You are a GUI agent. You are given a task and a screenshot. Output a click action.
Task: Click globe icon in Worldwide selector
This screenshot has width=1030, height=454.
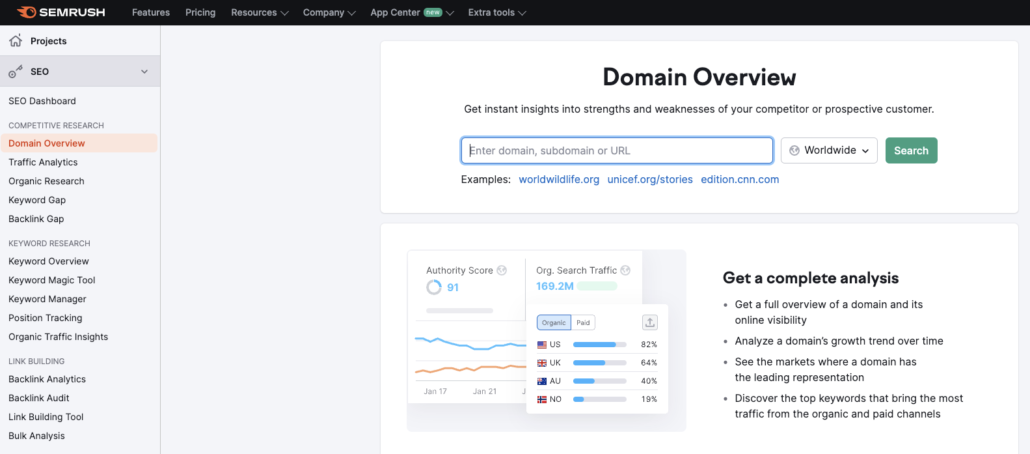click(794, 150)
